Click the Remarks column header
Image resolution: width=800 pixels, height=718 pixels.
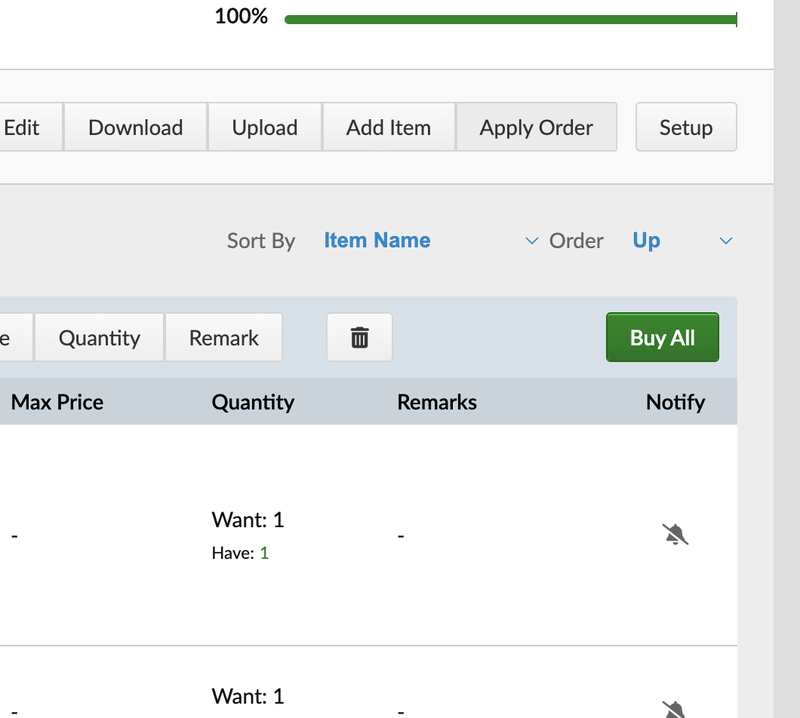click(437, 402)
